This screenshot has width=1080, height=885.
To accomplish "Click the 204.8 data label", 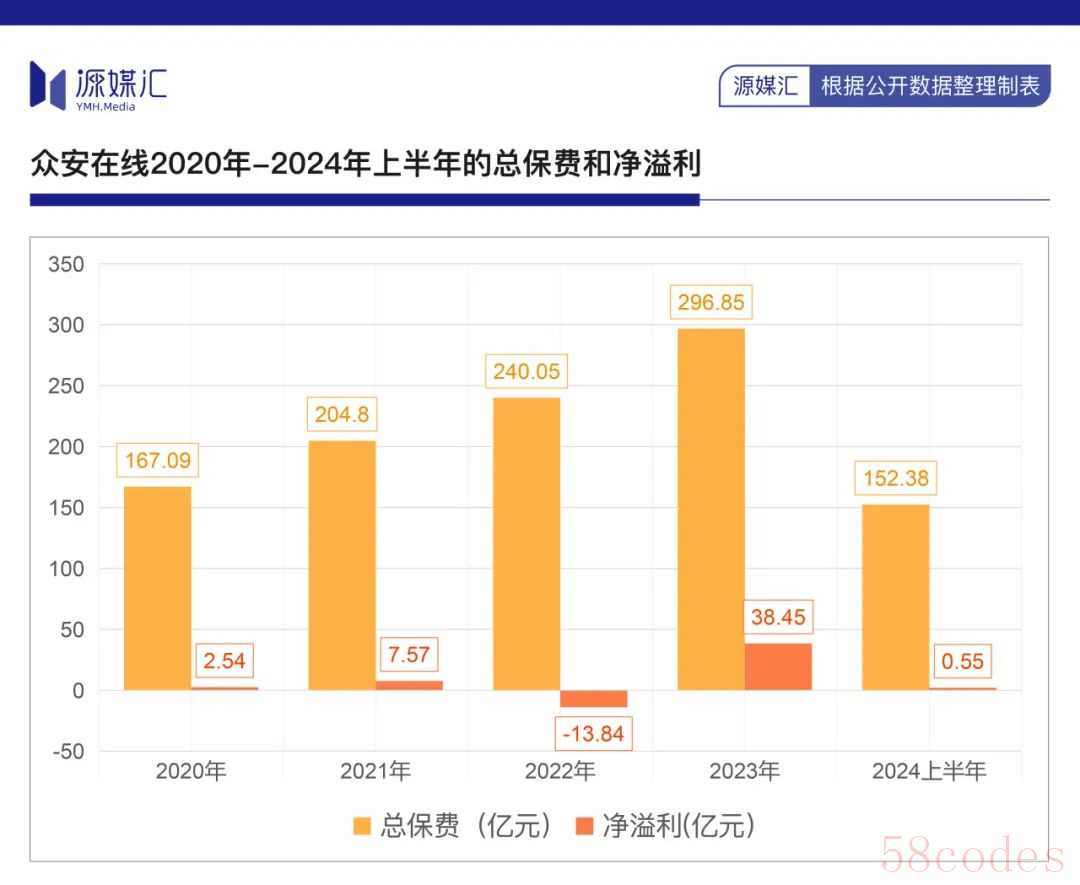I will click(342, 415).
